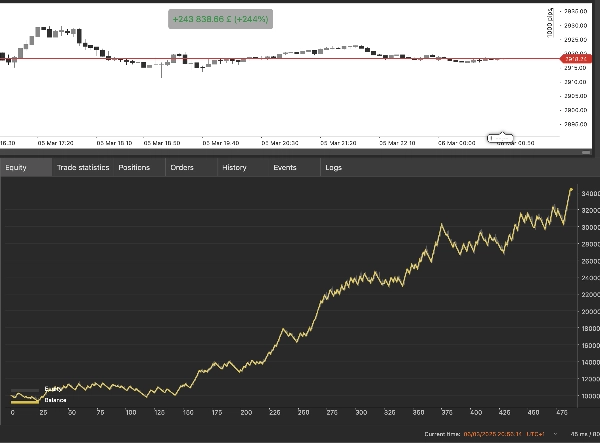Toggle the Equity series in chart legend
Image resolution: width=600 pixels, height=443 pixels.
pos(40,388)
